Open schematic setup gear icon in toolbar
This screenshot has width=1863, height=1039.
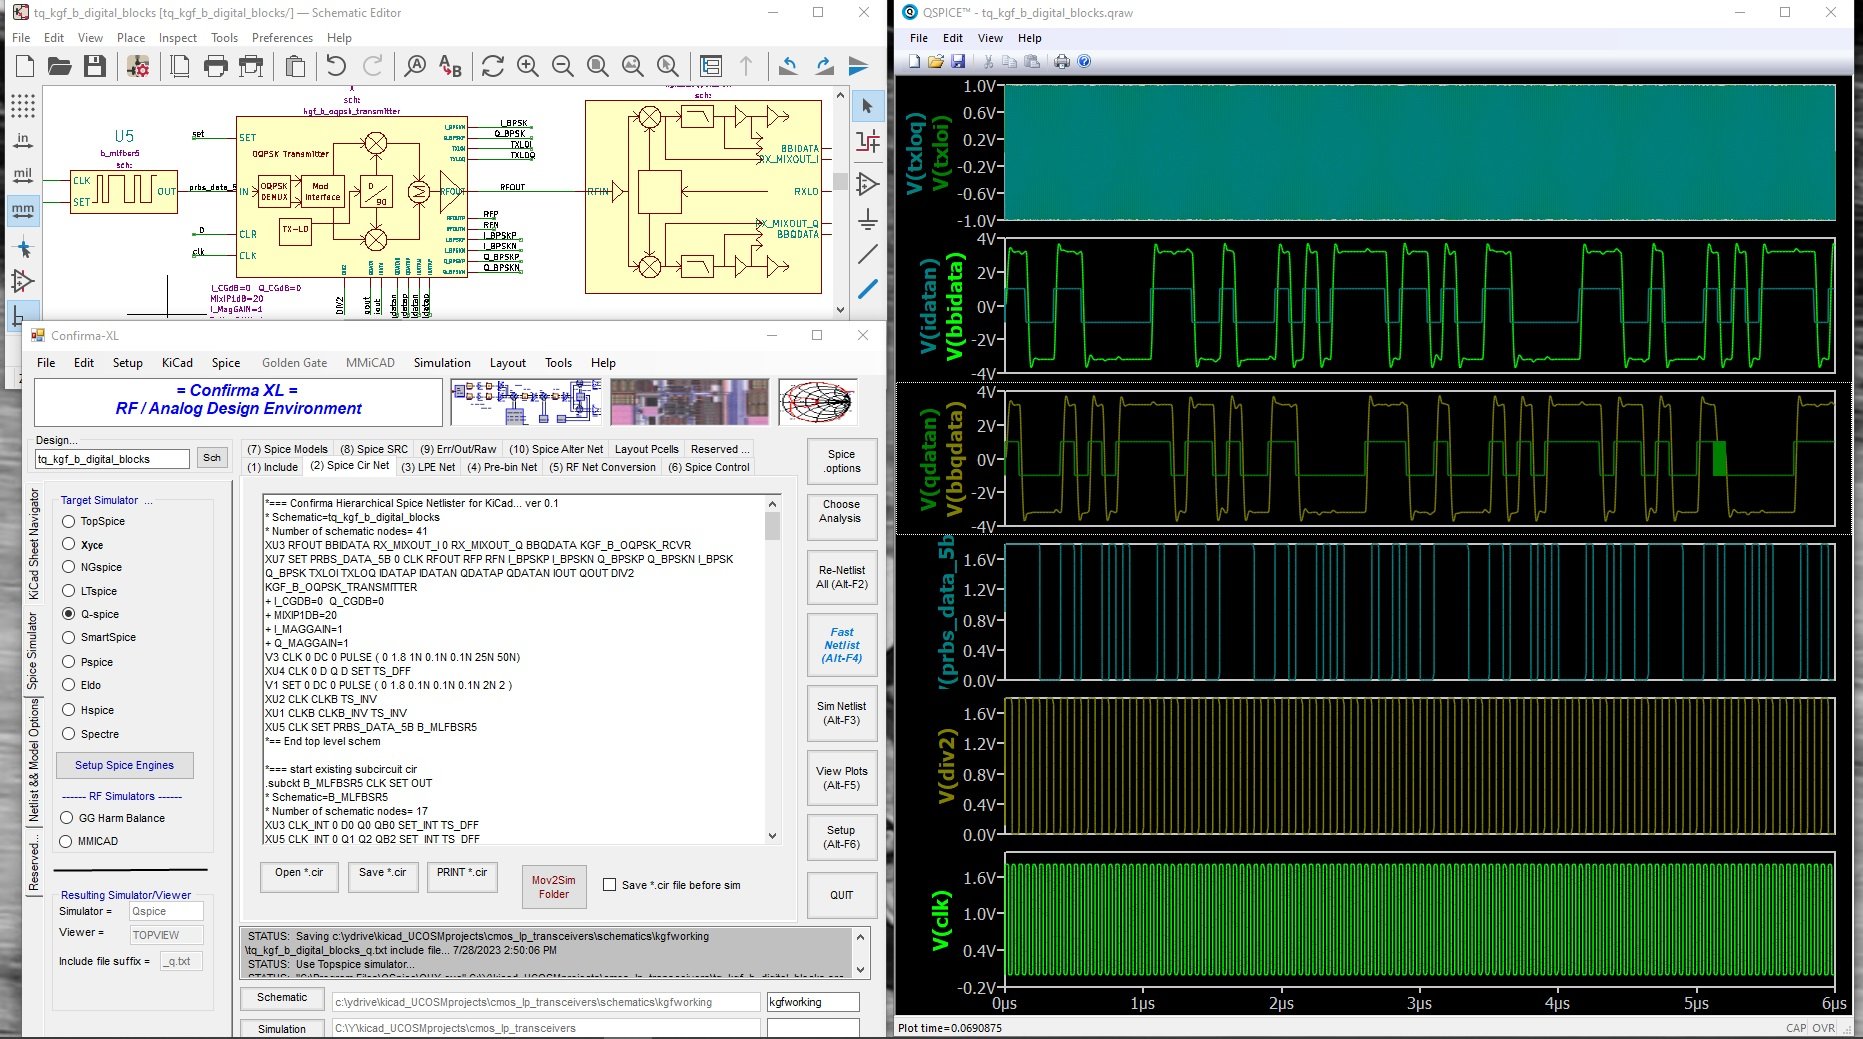tap(138, 67)
